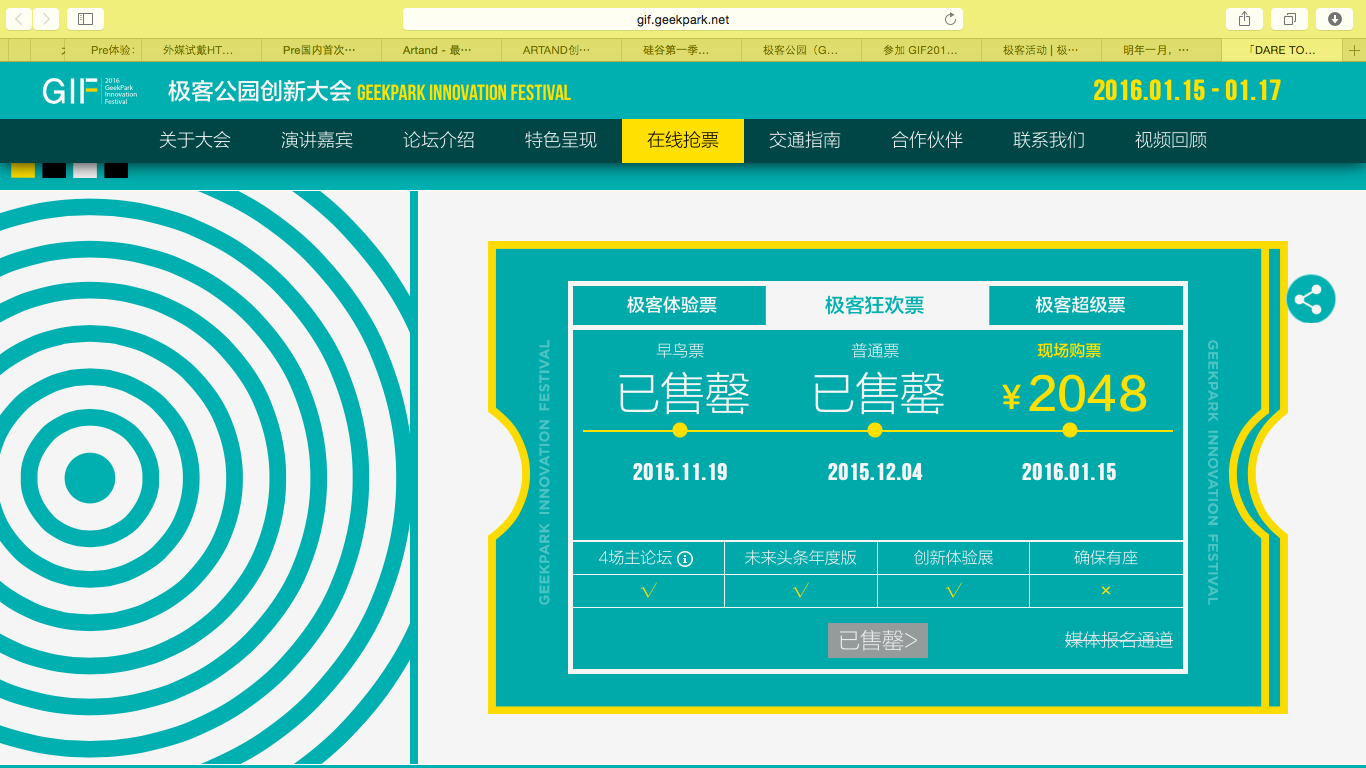Switch to the 参加 GIF201… browser tab
The image size is (1366, 768).
point(922,50)
